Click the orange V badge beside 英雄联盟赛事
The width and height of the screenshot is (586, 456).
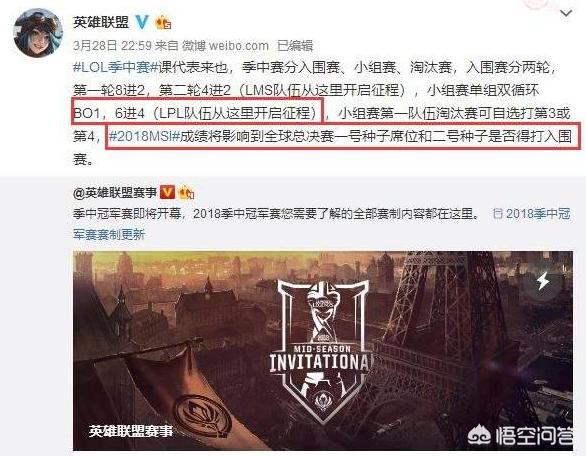tap(167, 192)
